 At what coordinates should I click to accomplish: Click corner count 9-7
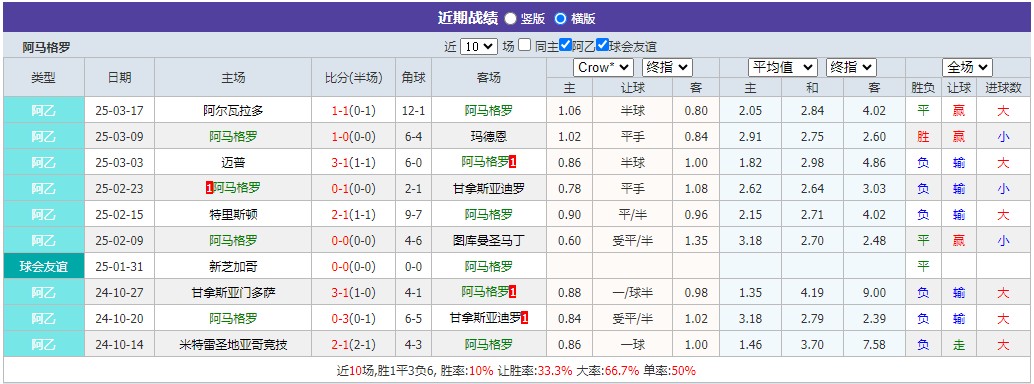point(413,214)
